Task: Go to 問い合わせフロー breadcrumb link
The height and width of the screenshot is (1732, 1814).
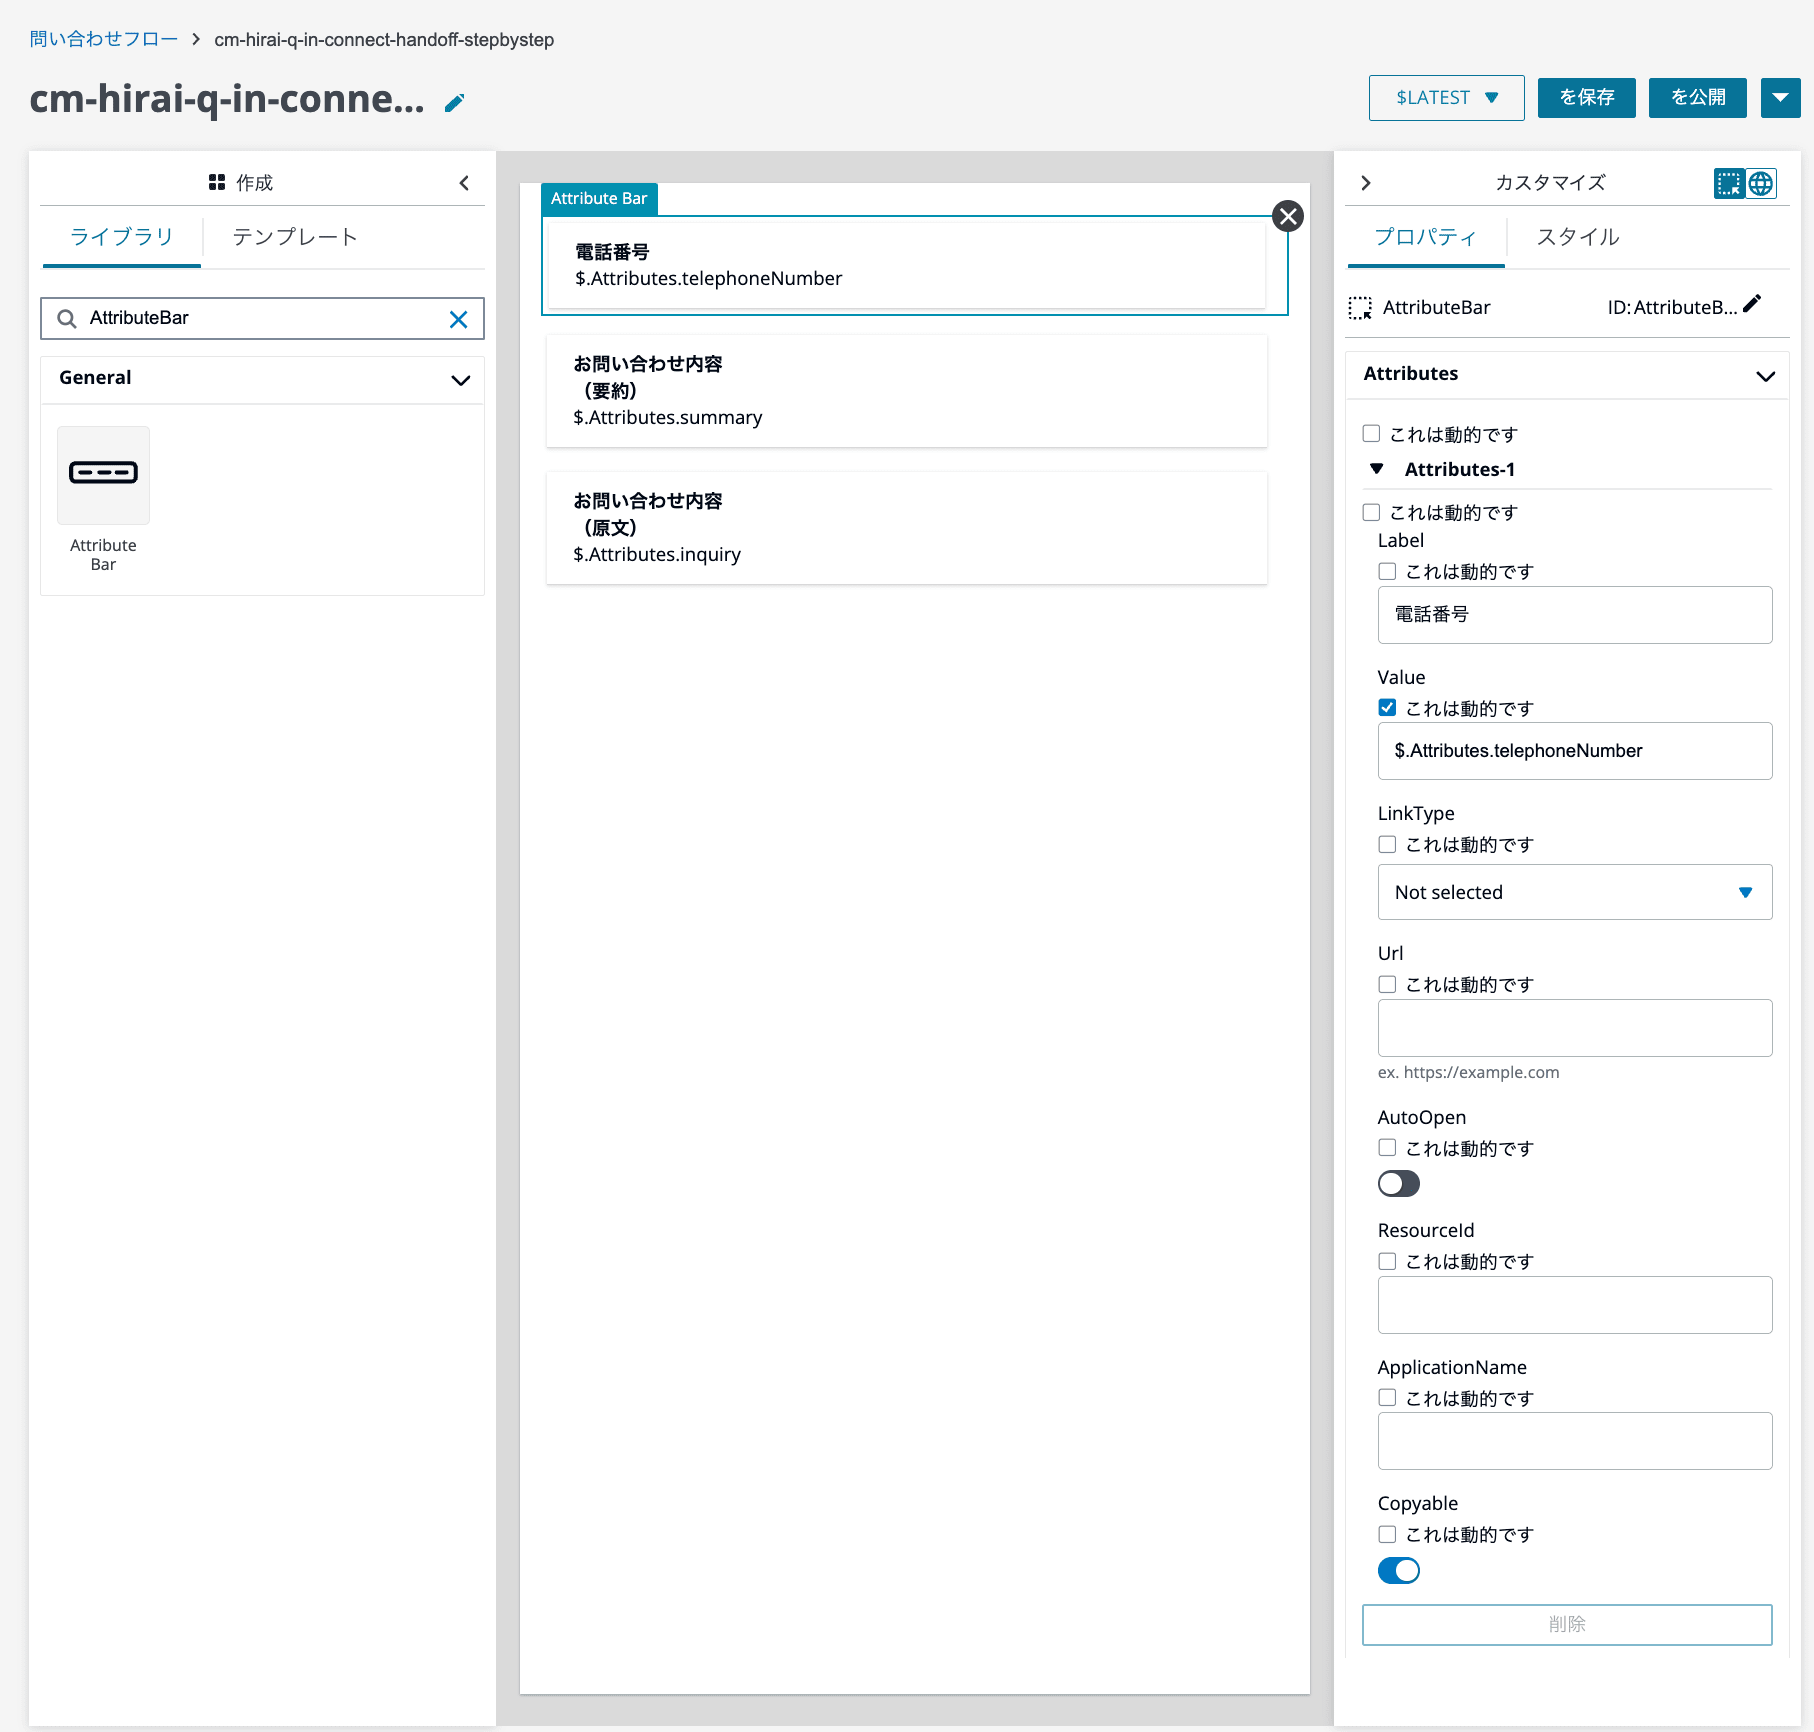Action: (x=104, y=39)
